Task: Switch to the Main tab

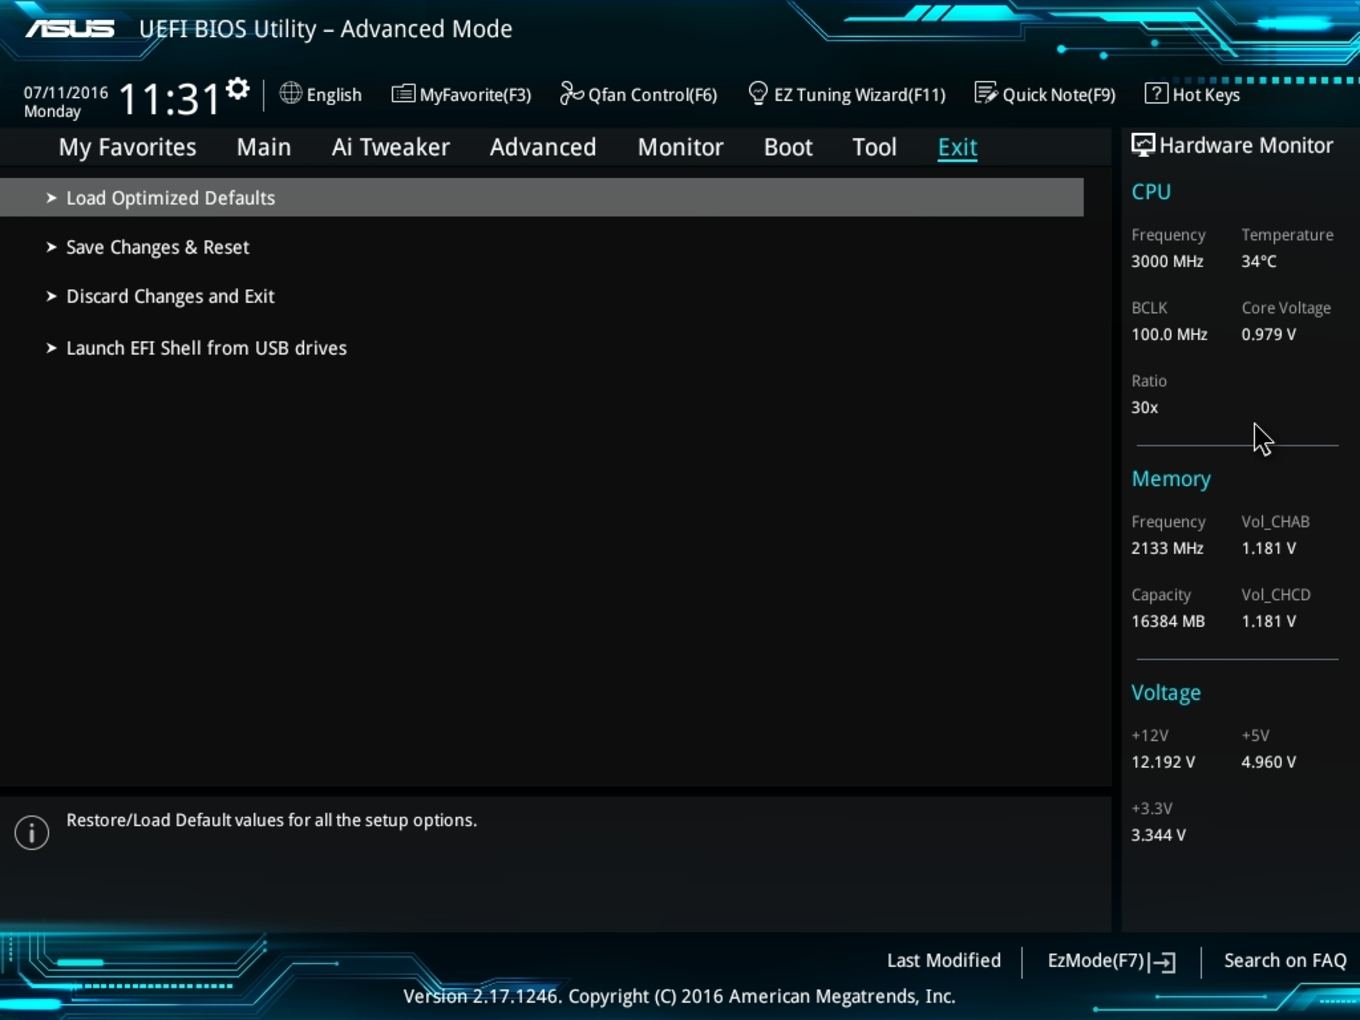Action: [264, 147]
